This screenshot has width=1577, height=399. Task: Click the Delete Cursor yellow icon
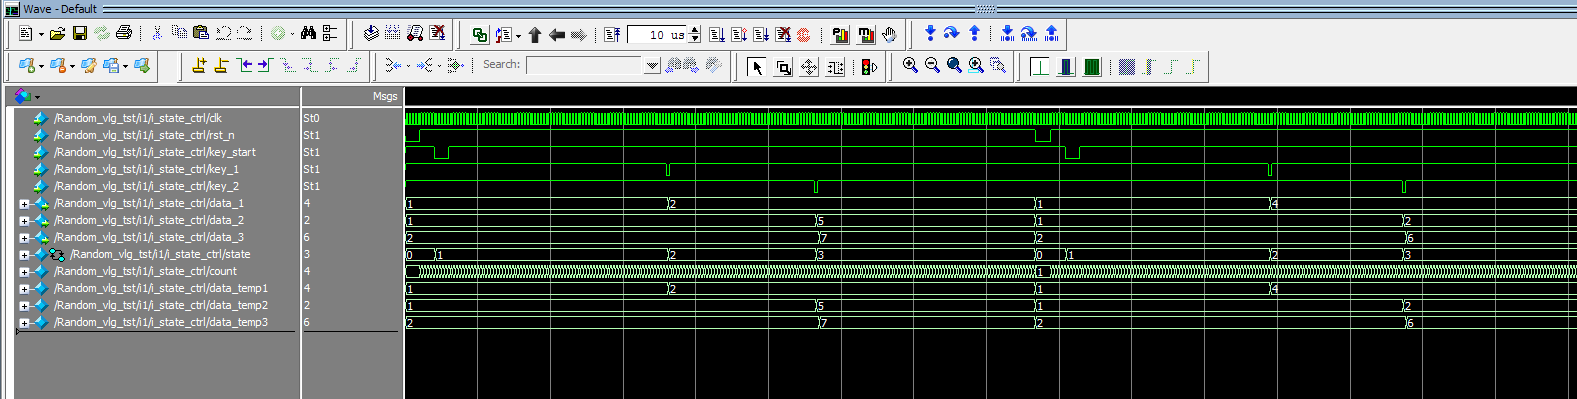click(x=221, y=66)
